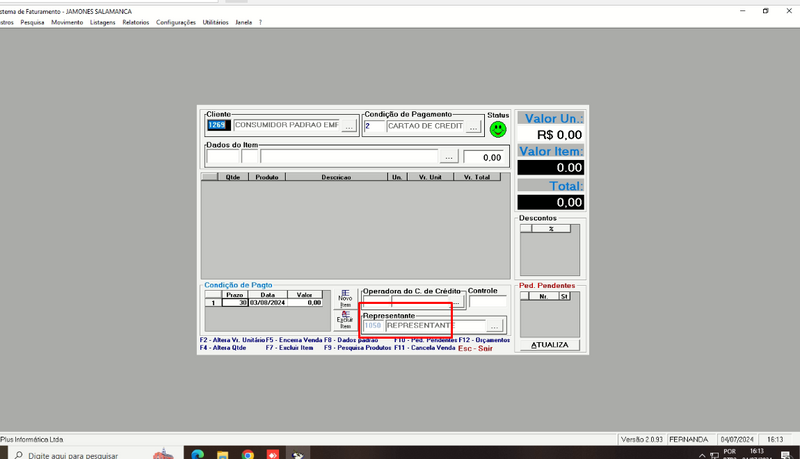The image size is (800, 459).
Task: Click the item description input field
Action: pos(349,157)
